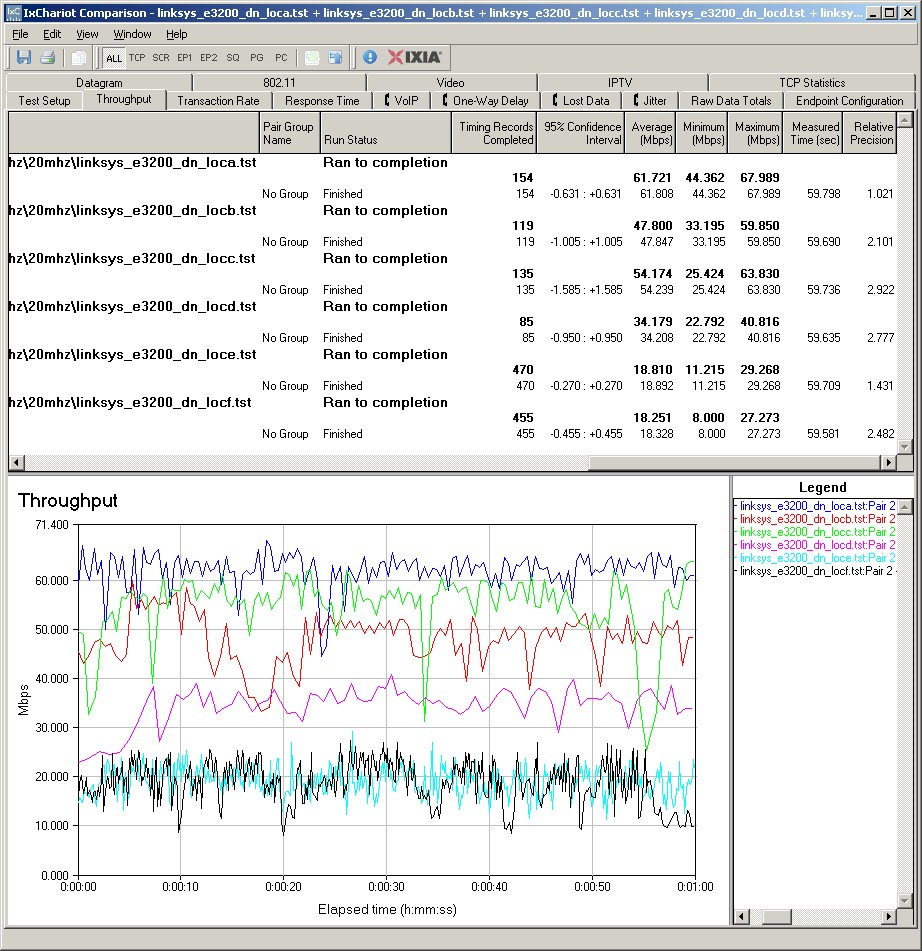Click the Pair Group Name column header

coord(289,133)
